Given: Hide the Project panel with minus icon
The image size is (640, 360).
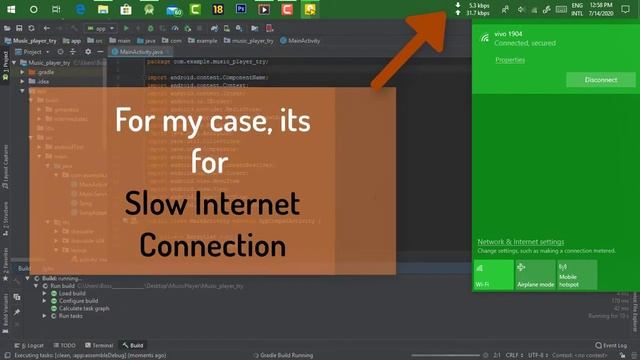Looking at the screenshot, I should [x=100, y=52].
